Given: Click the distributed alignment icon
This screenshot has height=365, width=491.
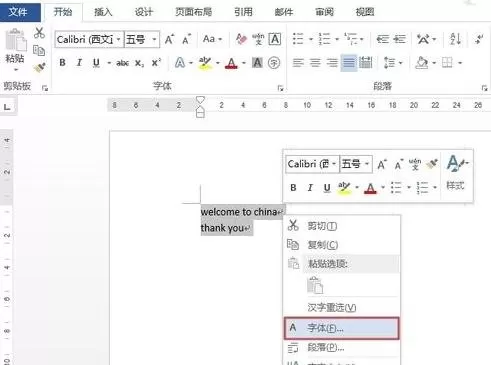Looking at the screenshot, I should click(x=366, y=63).
